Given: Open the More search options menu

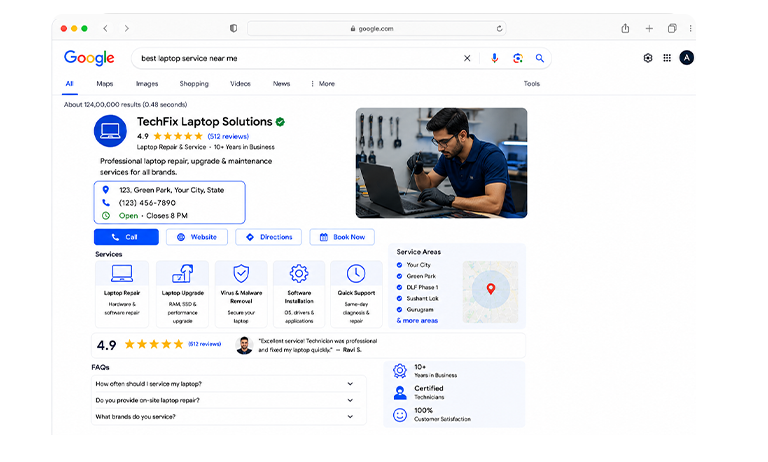Looking at the screenshot, I should (323, 84).
